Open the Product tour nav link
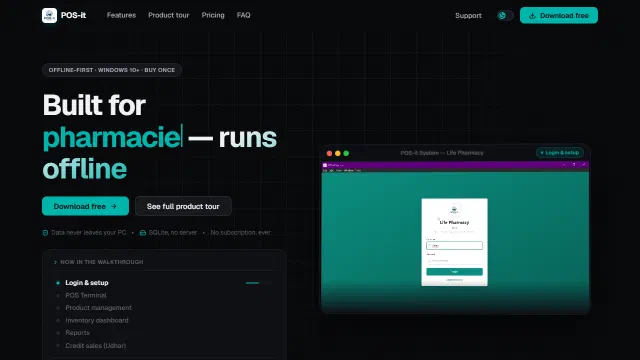Image resolution: width=640 pixels, height=360 pixels. 169,15
